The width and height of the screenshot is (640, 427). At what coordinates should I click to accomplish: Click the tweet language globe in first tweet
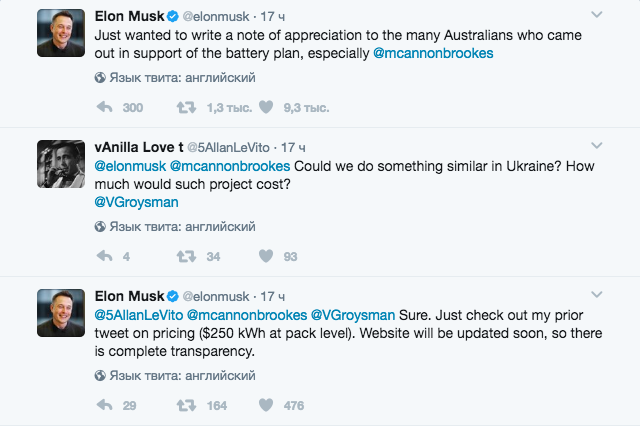tap(100, 77)
